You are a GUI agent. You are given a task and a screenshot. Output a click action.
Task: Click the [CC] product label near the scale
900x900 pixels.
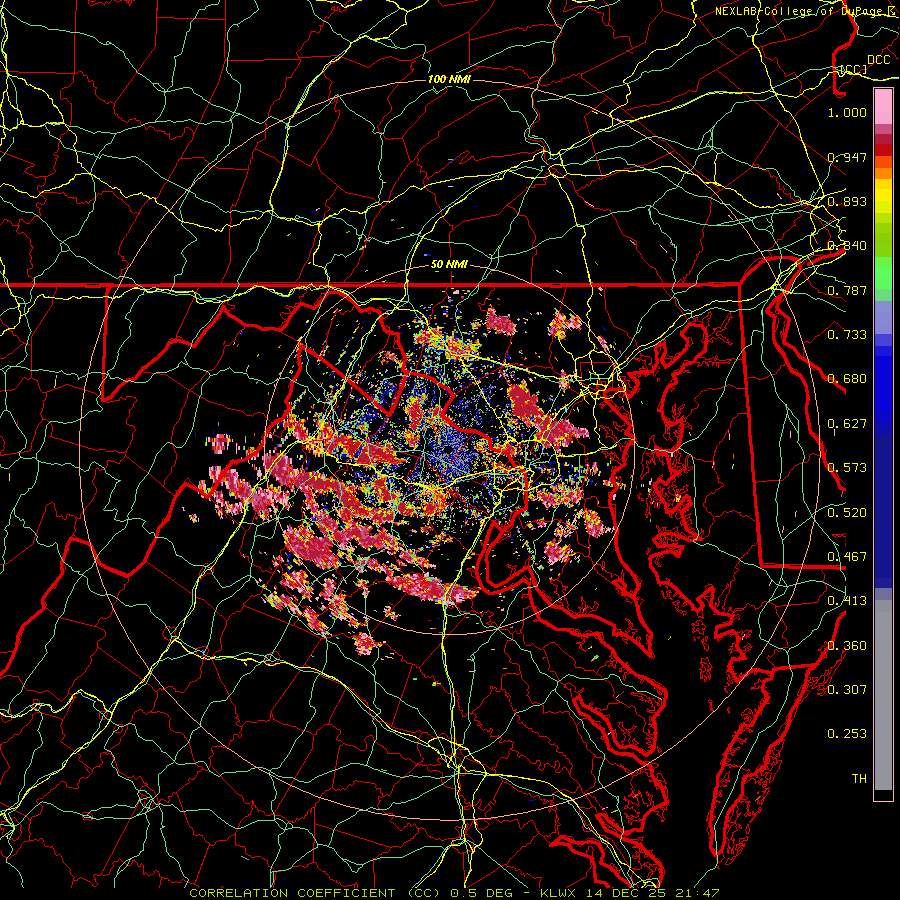(x=854, y=69)
